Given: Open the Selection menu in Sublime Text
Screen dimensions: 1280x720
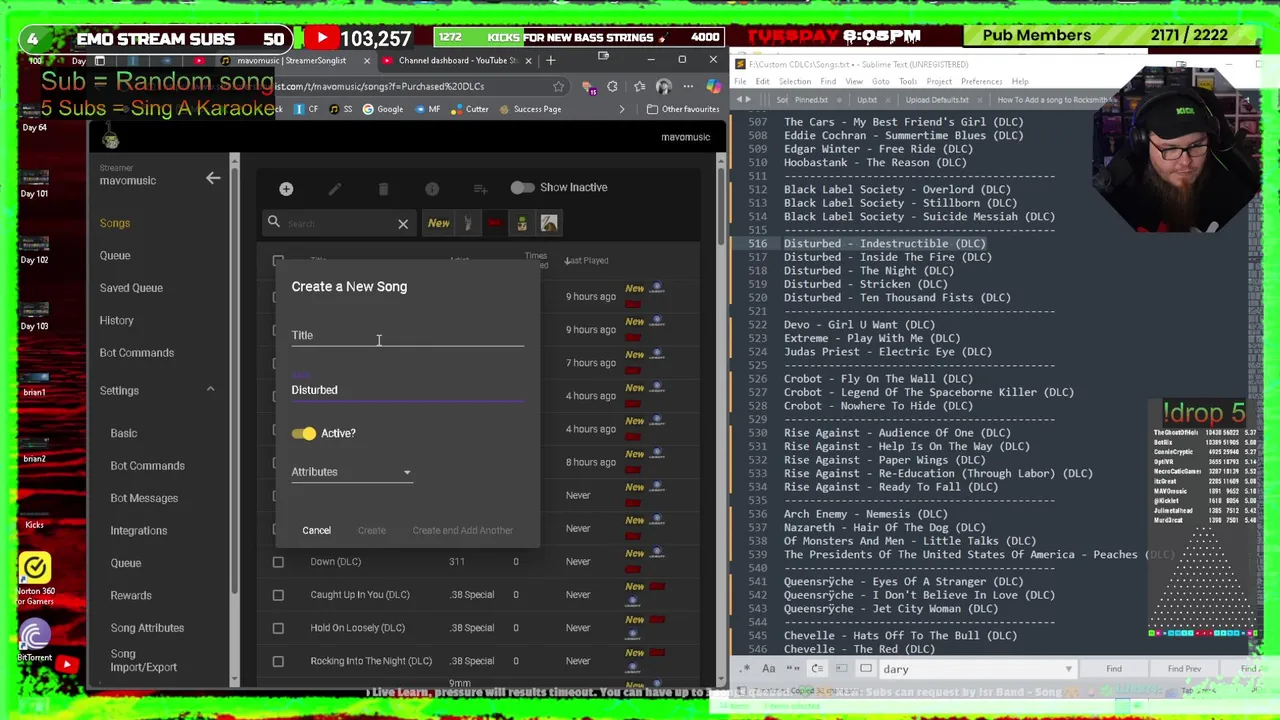Looking at the screenshot, I should [x=795, y=82].
